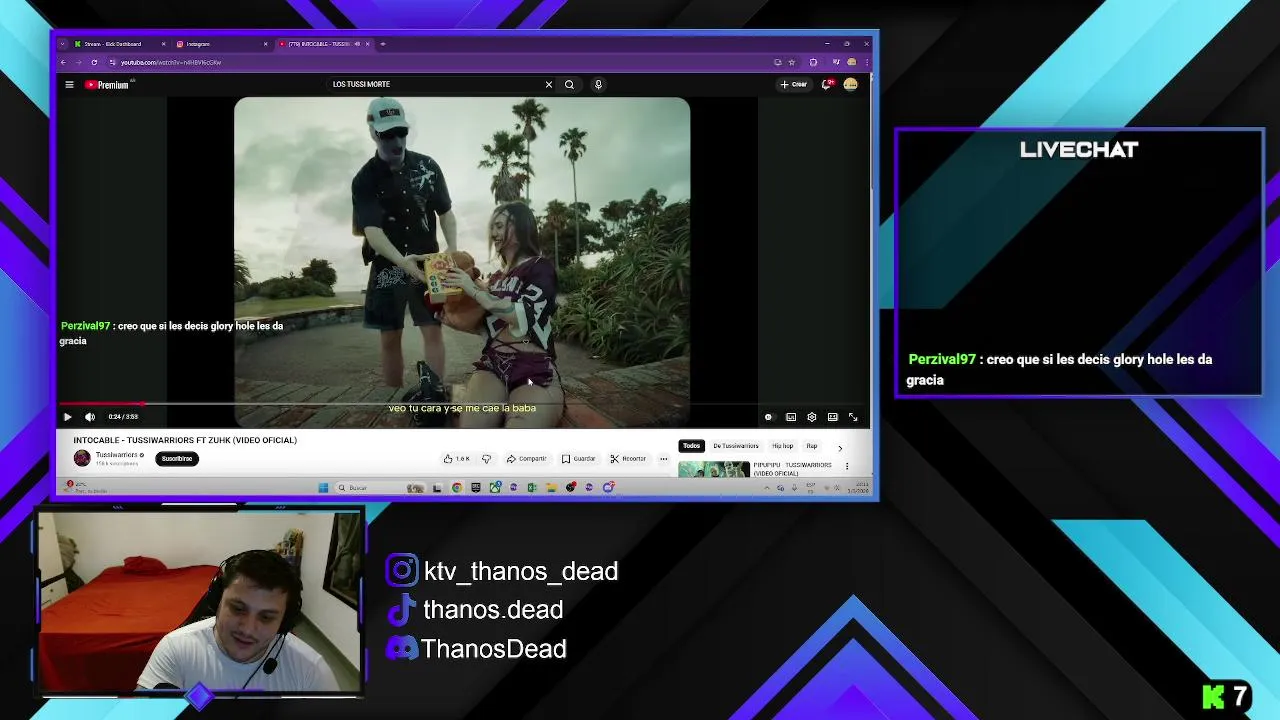
Task: Click the Recortar clip button
Action: [x=628, y=459]
